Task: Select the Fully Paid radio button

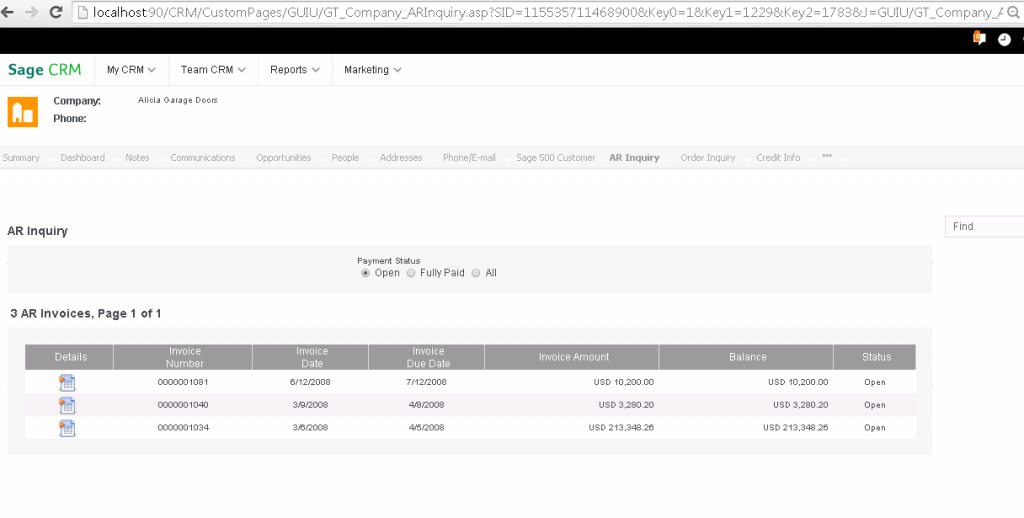Action: tap(411, 273)
